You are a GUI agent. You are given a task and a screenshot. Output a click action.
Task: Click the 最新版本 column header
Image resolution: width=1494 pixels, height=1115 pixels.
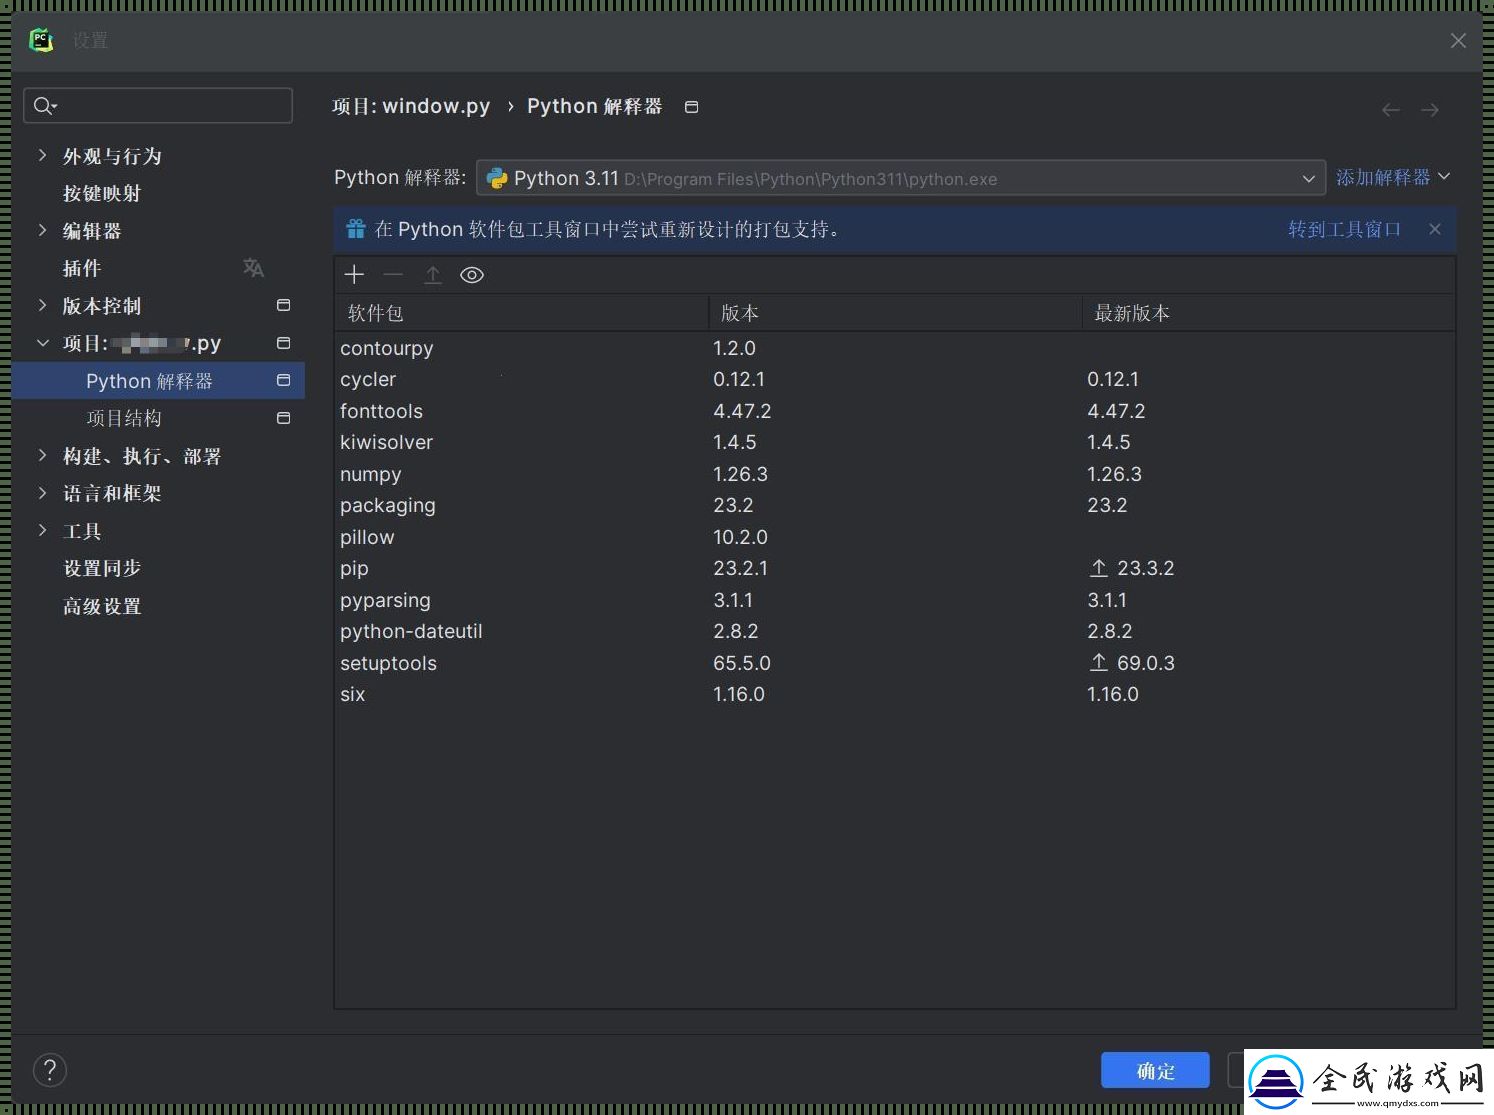pyautogui.click(x=1268, y=313)
